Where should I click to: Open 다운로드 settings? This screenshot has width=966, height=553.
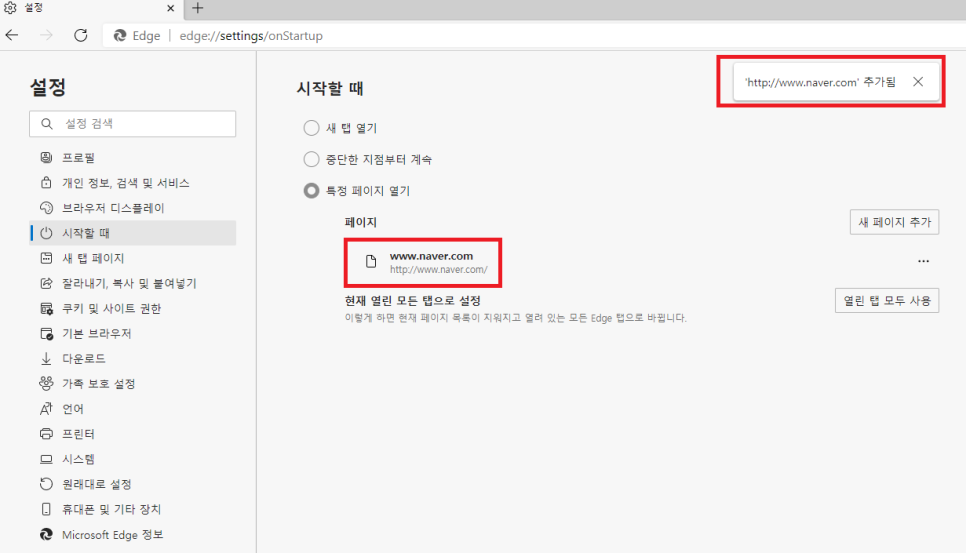tap(132, 358)
